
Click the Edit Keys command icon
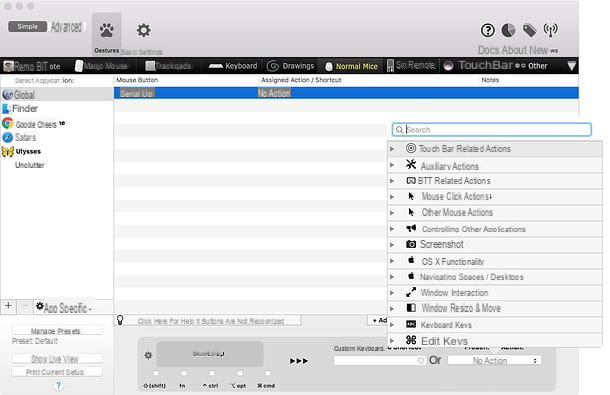(x=411, y=340)
